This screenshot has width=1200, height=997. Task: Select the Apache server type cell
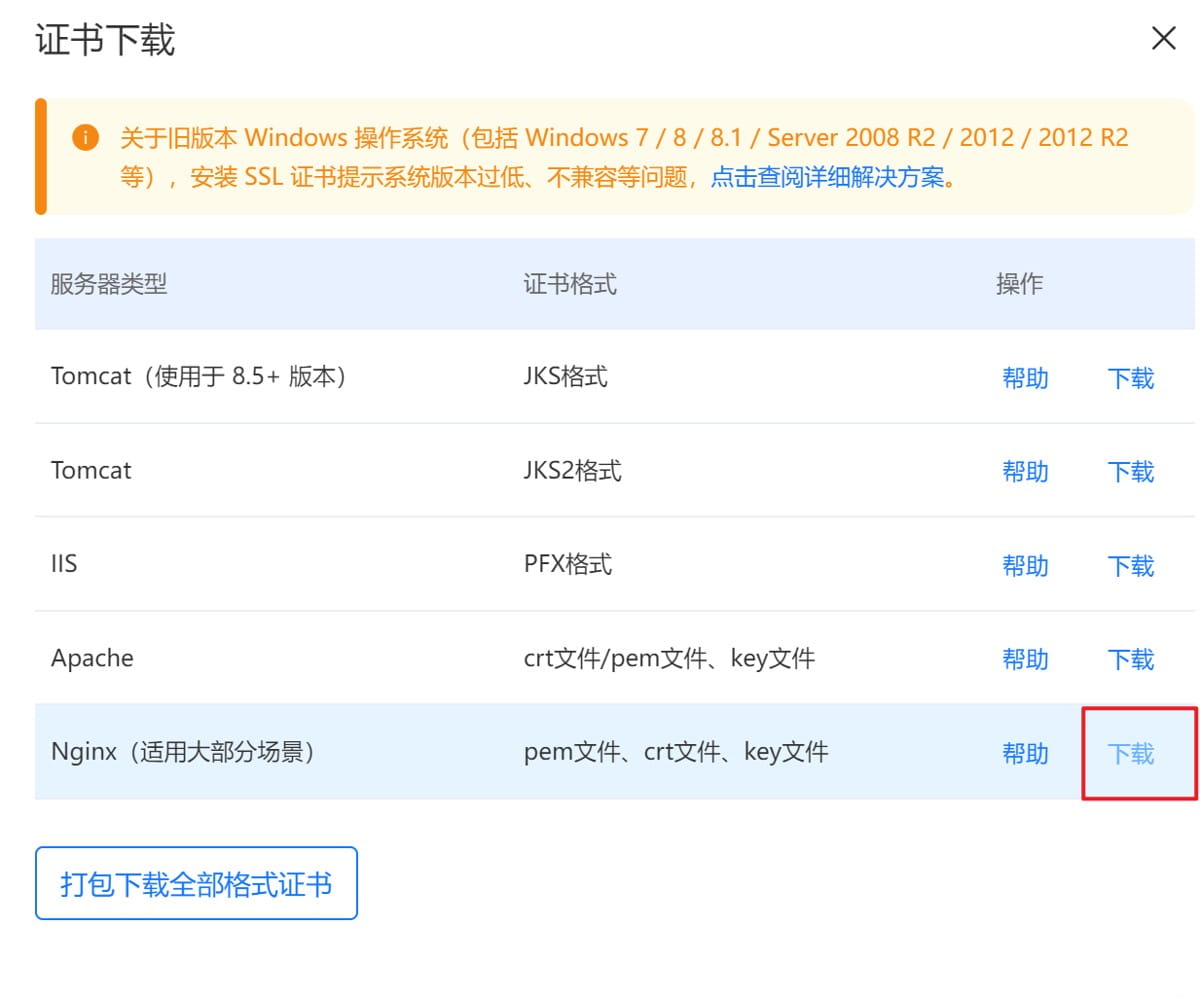(92, 657)
